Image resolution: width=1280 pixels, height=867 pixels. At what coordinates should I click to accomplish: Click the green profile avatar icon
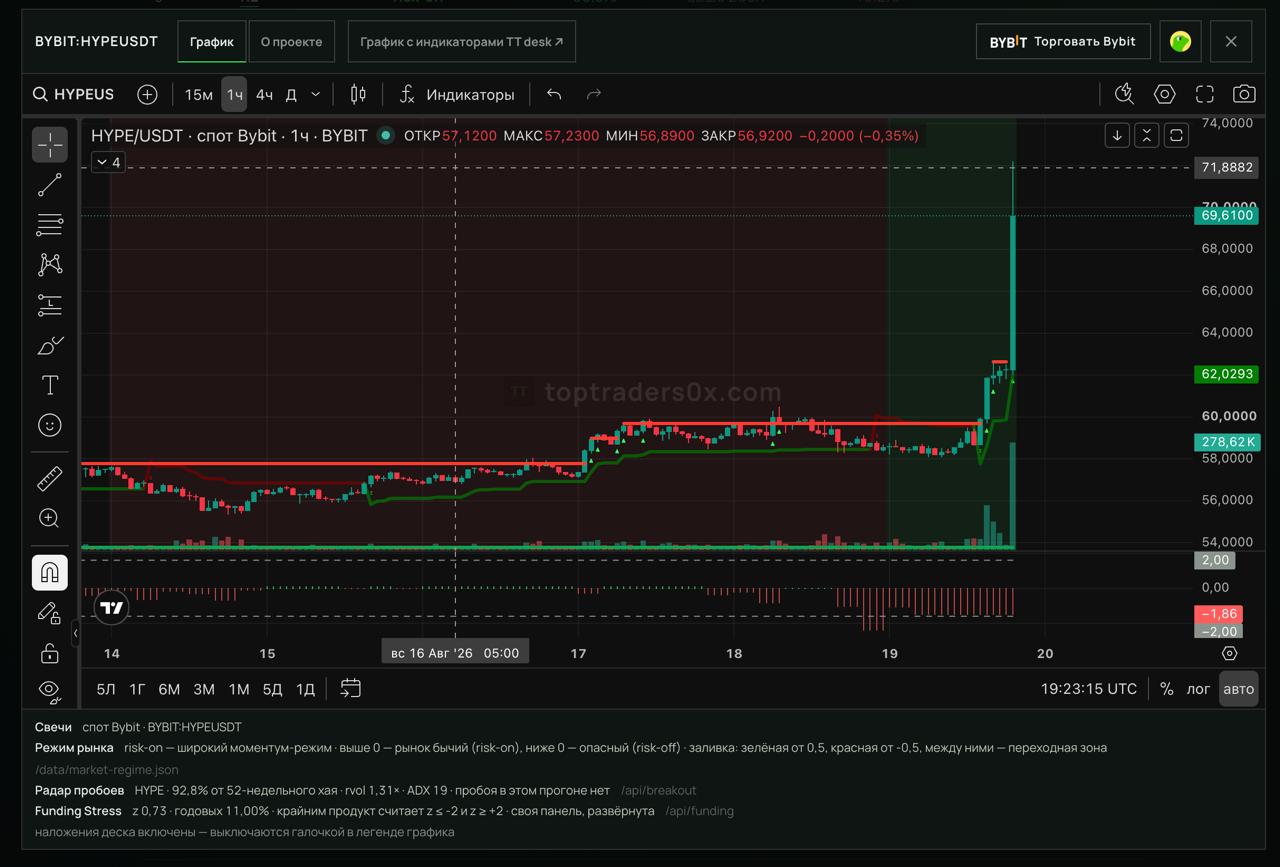pos(1180,42)
